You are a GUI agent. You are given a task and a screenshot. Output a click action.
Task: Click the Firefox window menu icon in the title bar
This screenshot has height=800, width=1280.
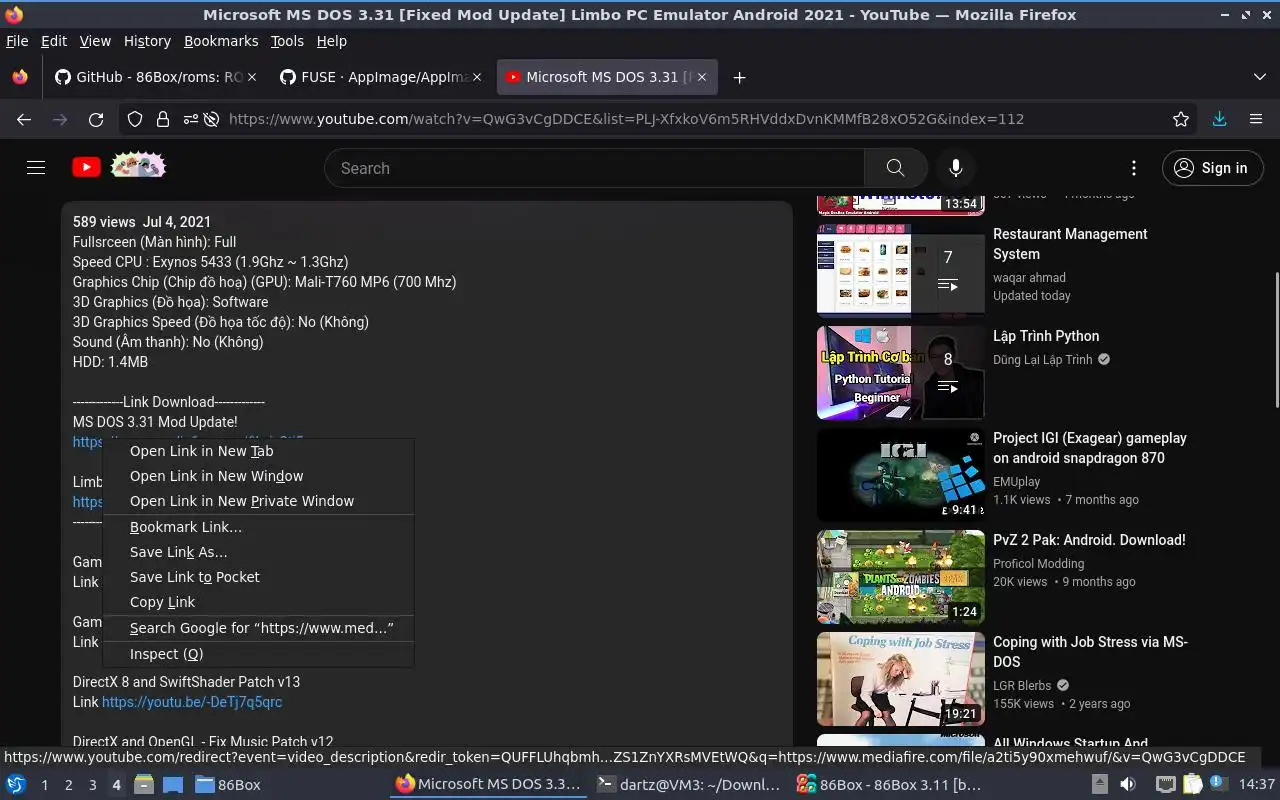[14, 15]
